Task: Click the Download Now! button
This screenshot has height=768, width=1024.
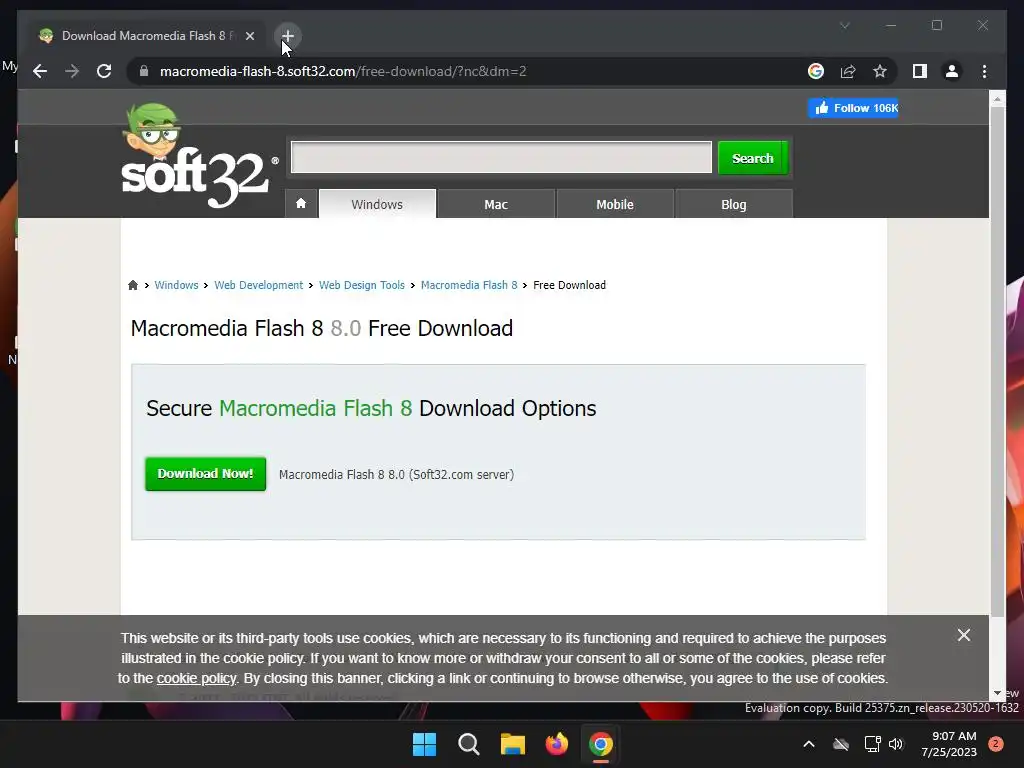Action: [x=205, y=473]
